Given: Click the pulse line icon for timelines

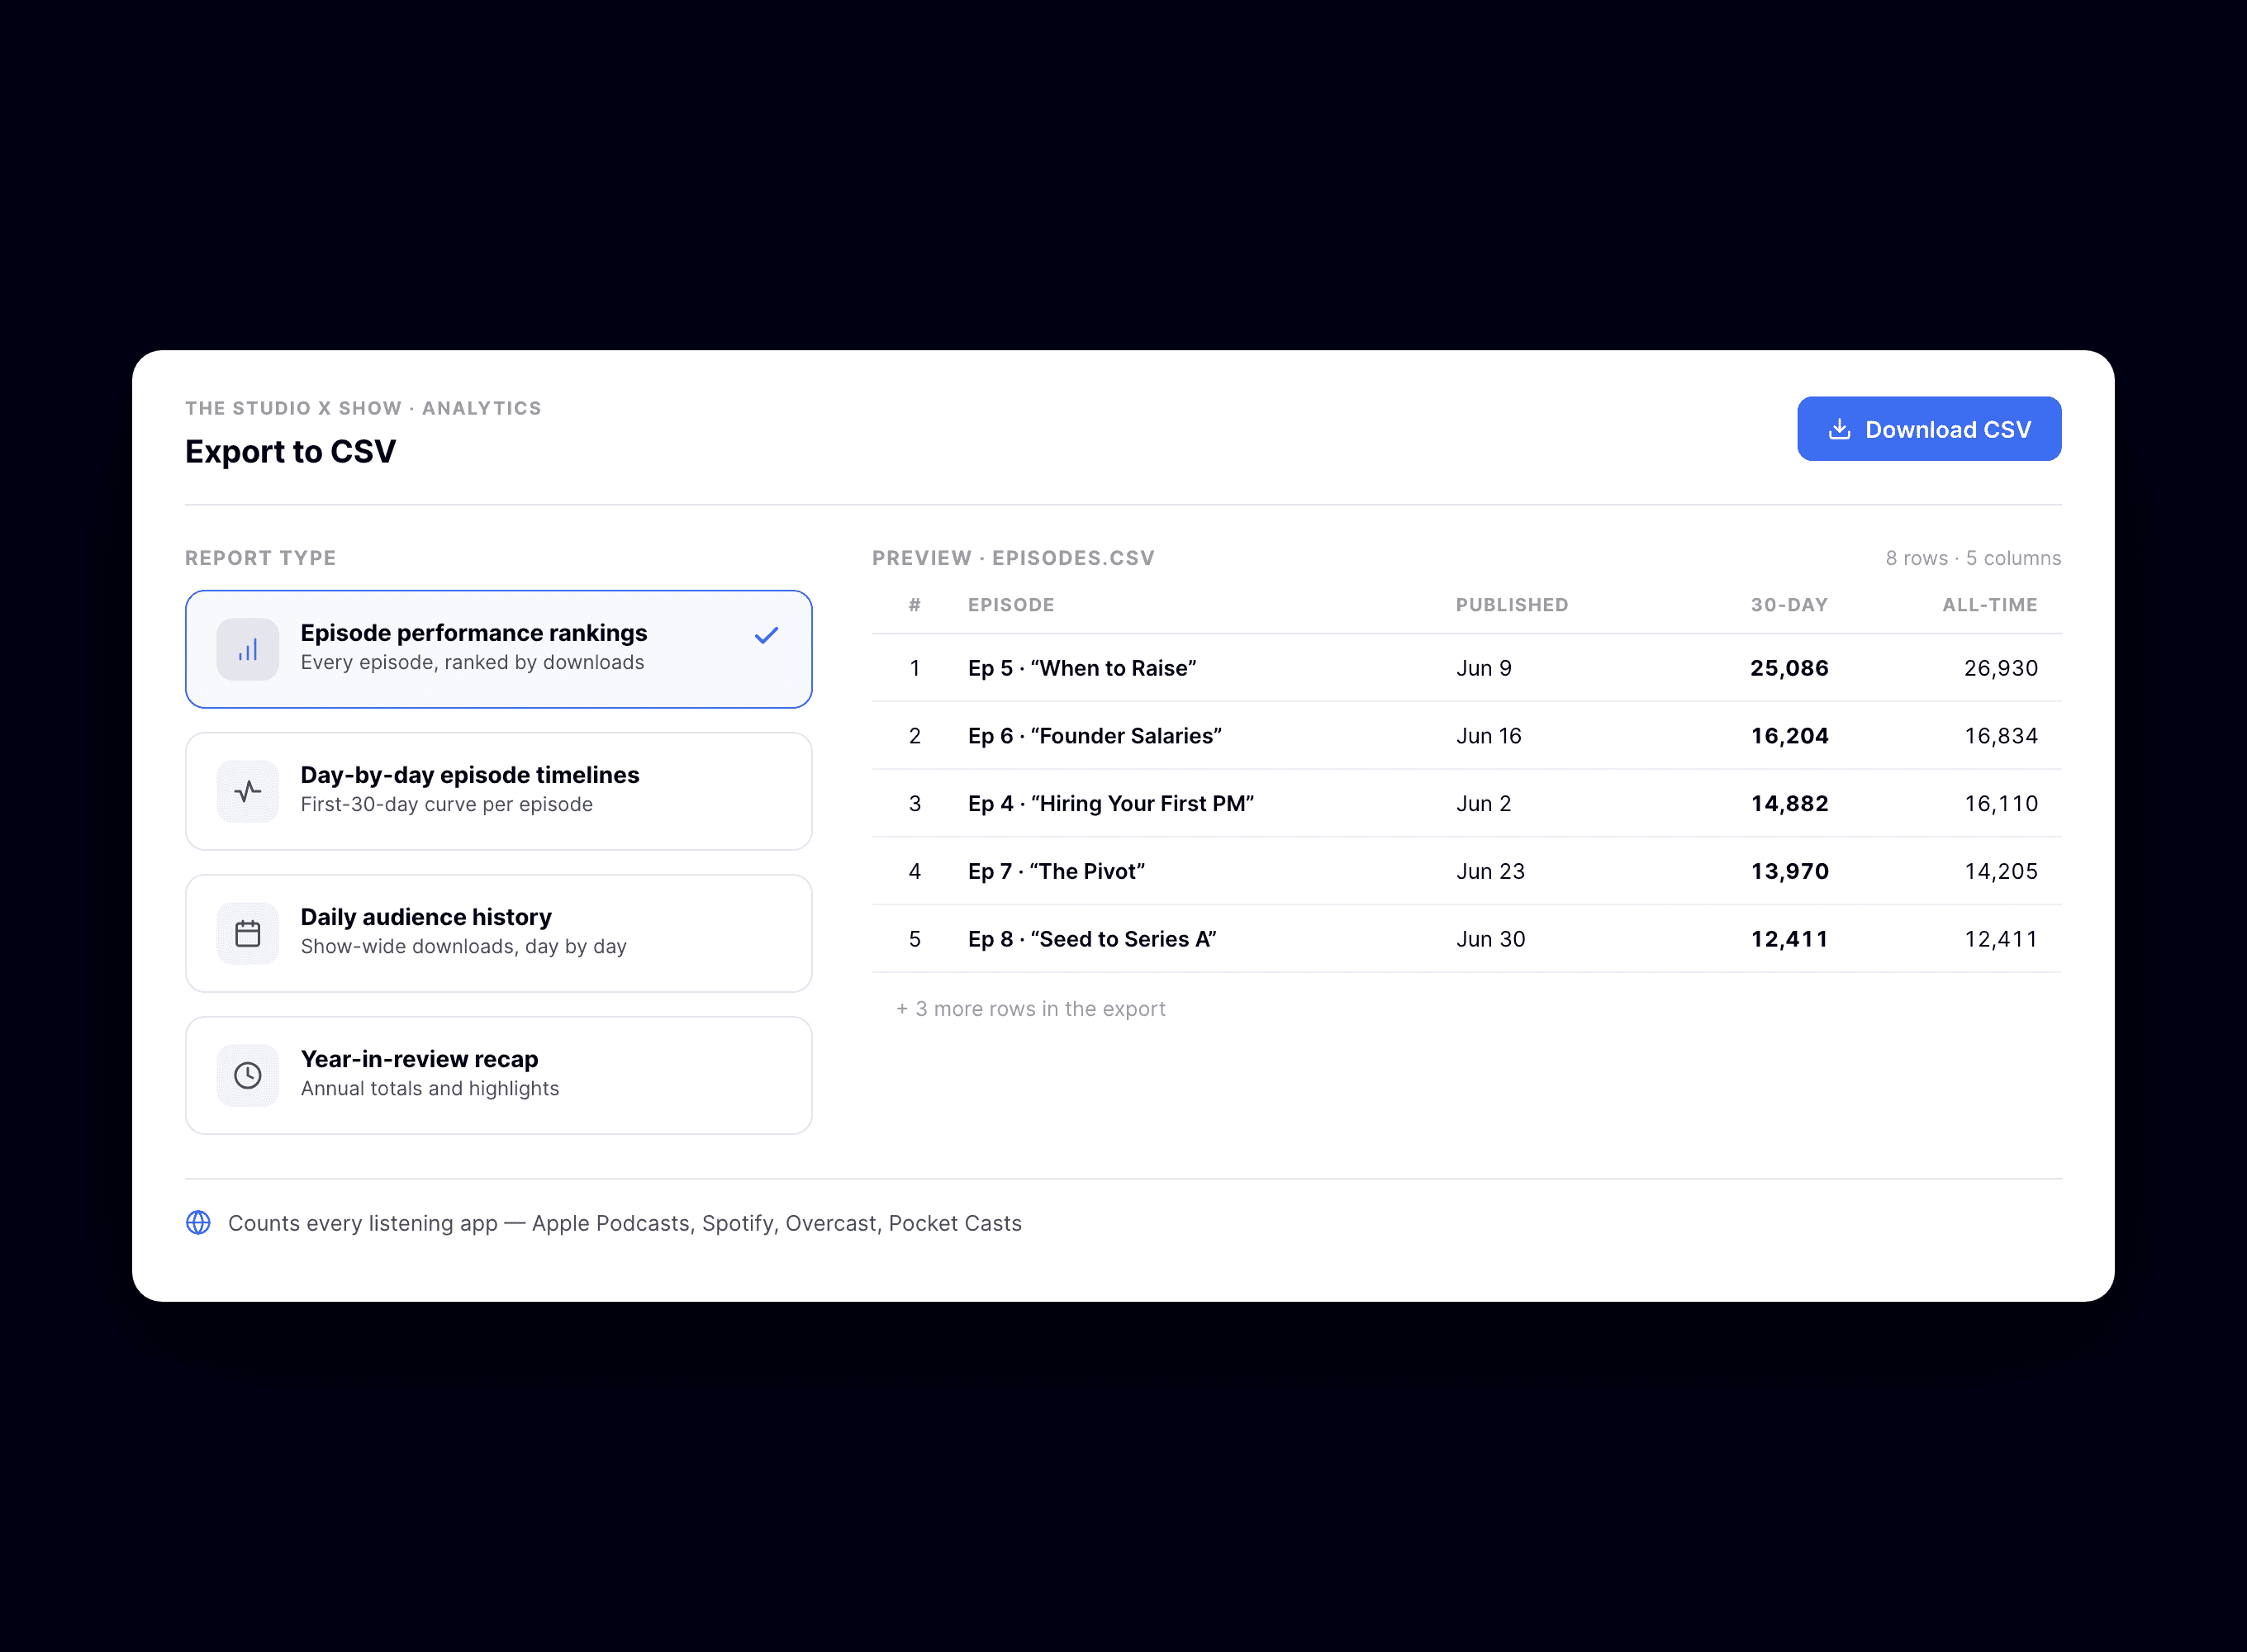Looking at the screenshot, I should pyautogui.click(x=247, y=791).
